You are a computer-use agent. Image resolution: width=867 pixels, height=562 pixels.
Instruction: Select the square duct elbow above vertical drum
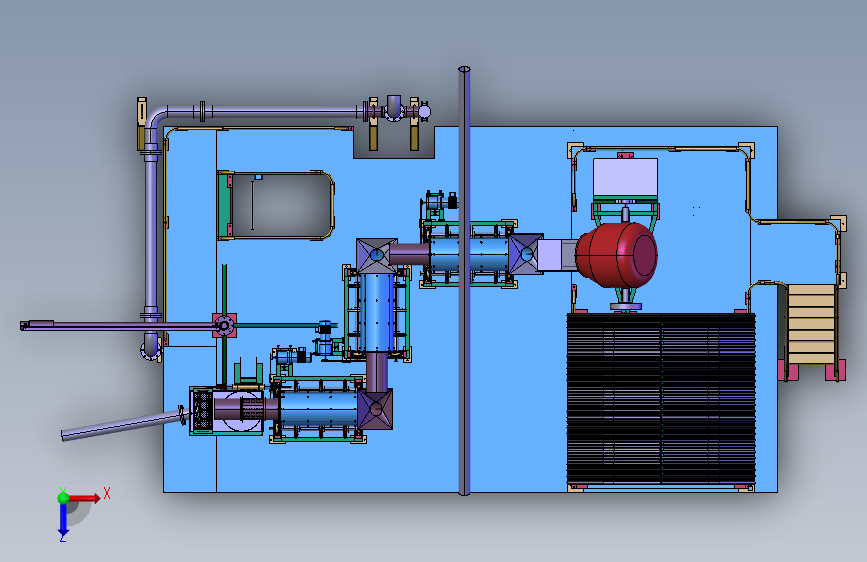tap(377, 256)
